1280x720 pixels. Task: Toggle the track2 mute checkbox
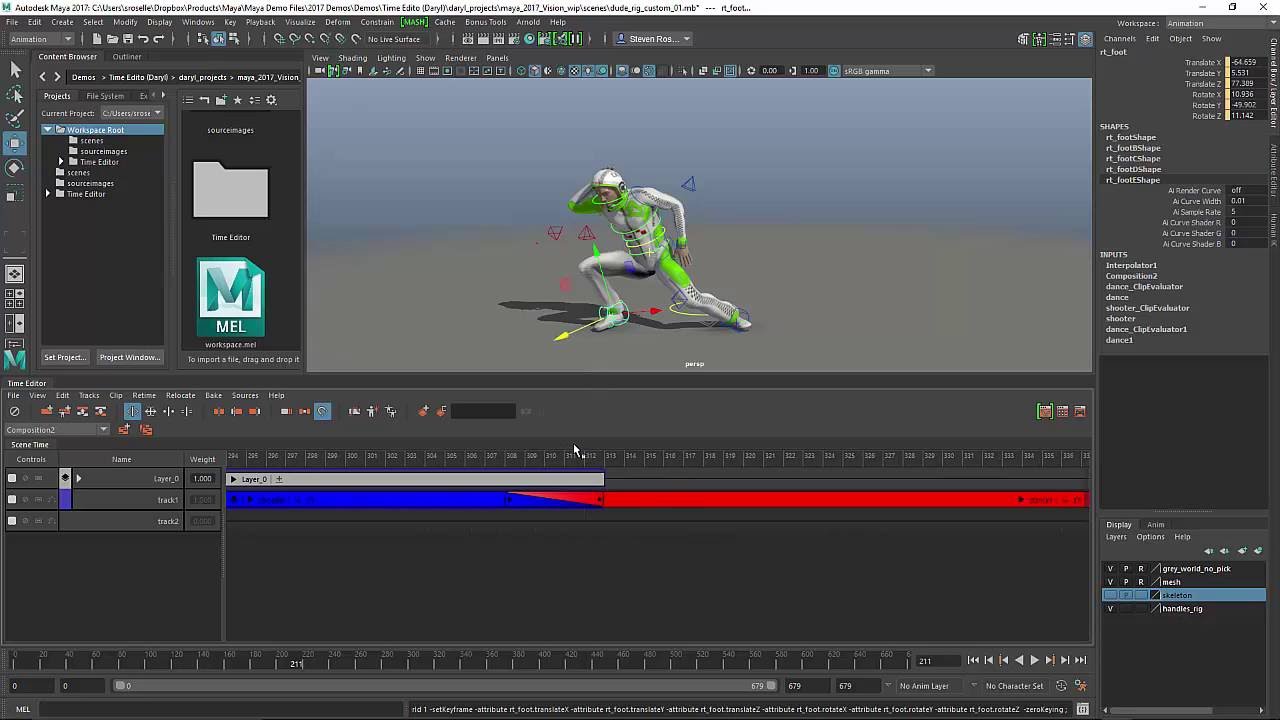tap(12, 520)
